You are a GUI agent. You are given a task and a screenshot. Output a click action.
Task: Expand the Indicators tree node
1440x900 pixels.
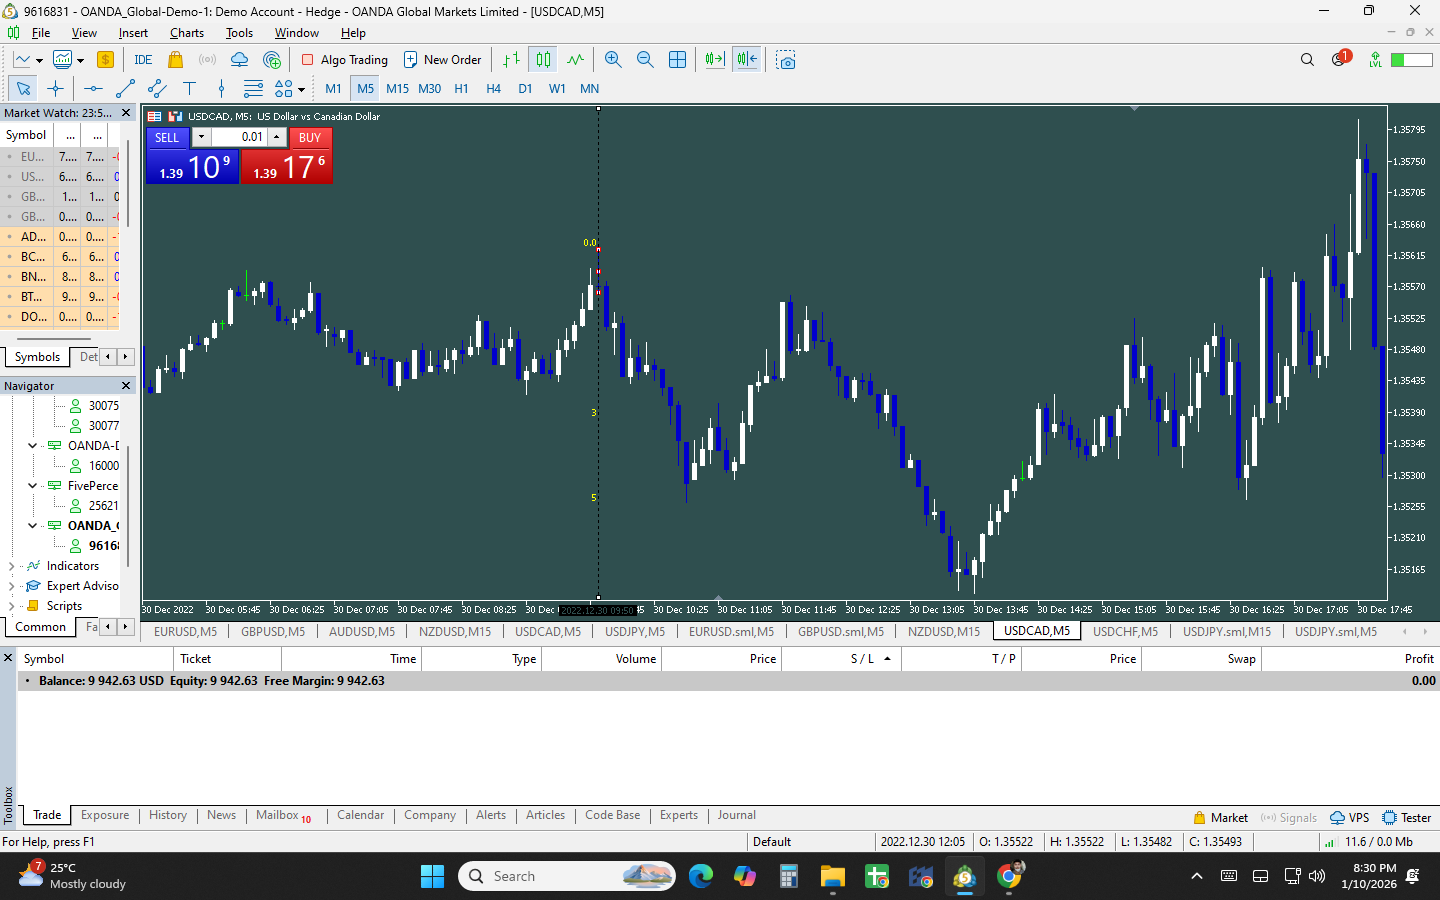[11, 566]
